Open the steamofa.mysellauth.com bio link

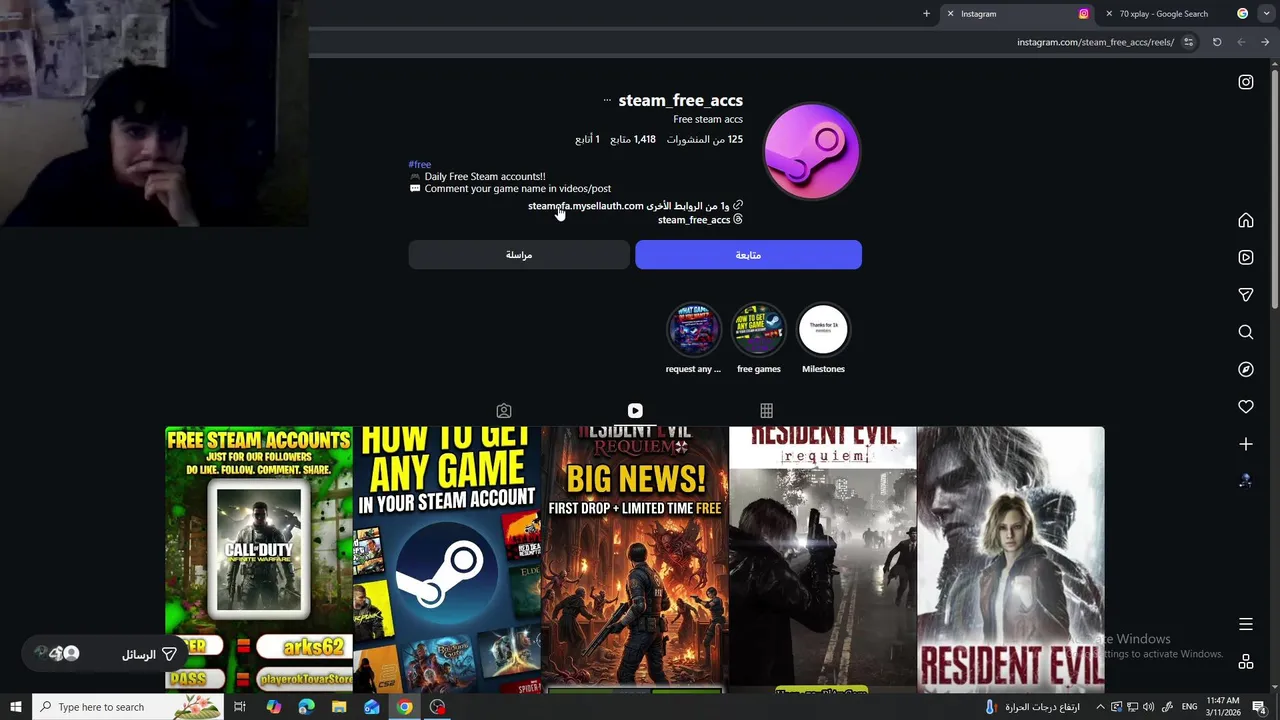pos(586,206)
